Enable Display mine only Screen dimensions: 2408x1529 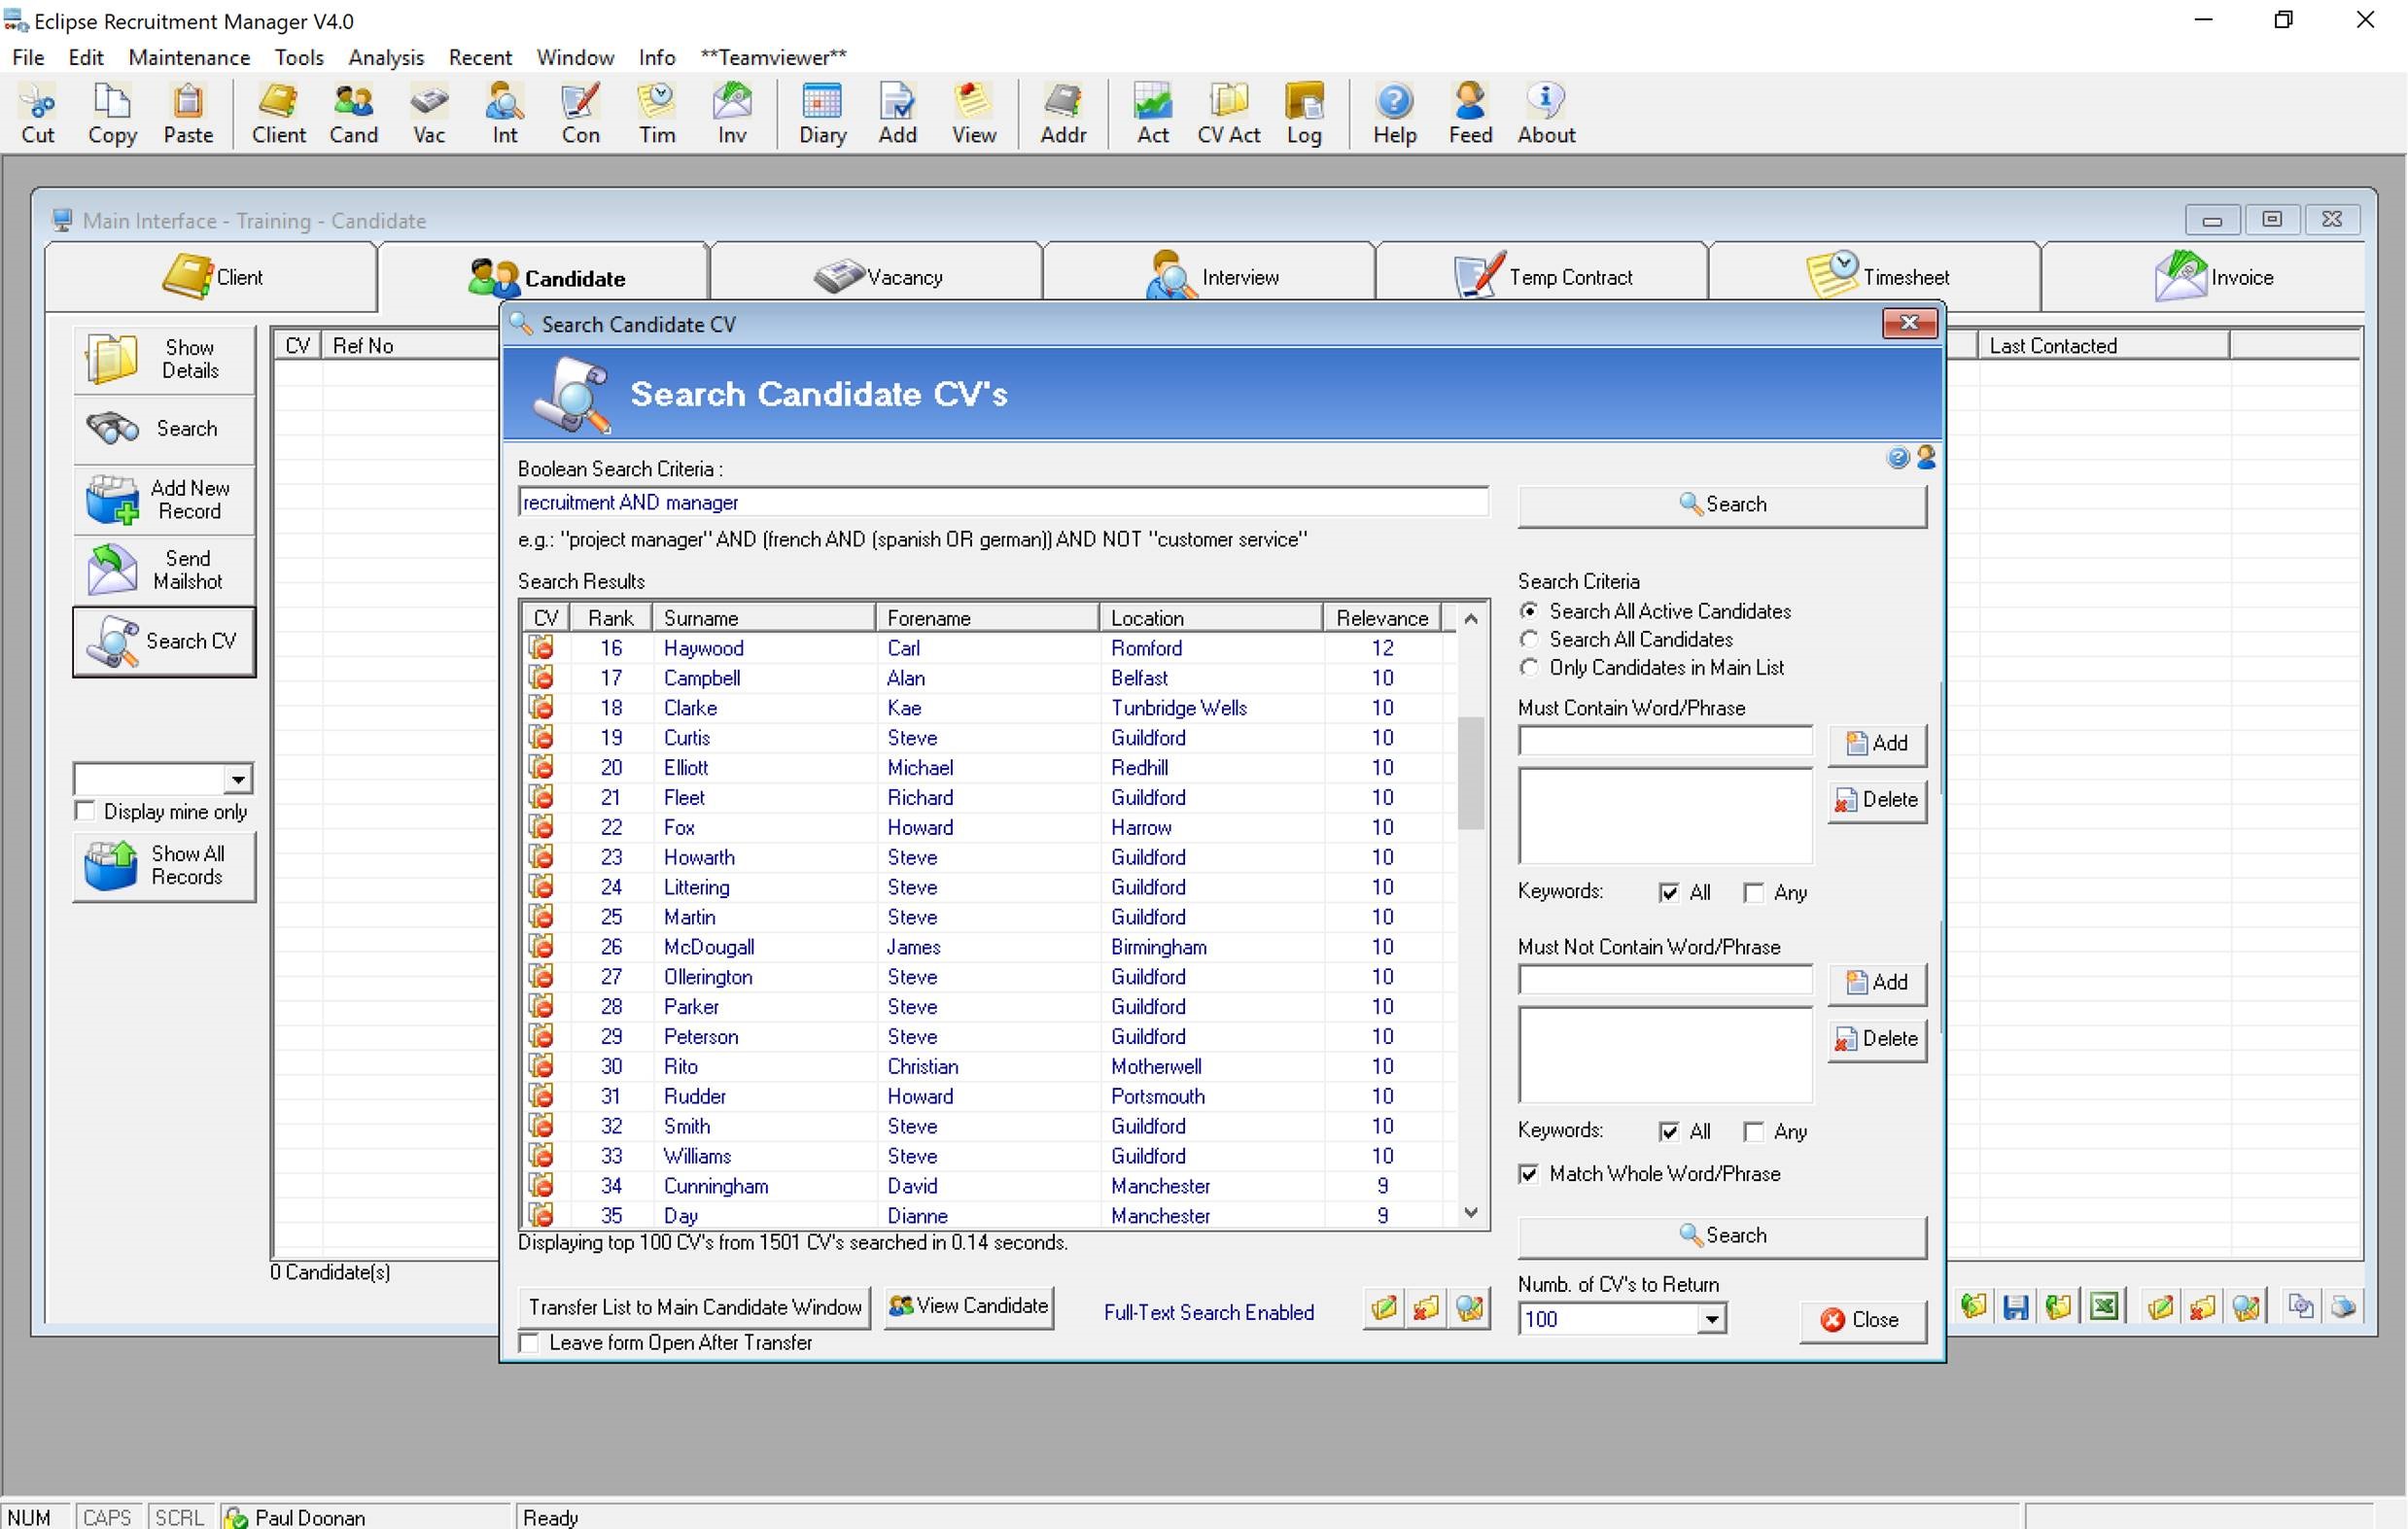point(86,810)
